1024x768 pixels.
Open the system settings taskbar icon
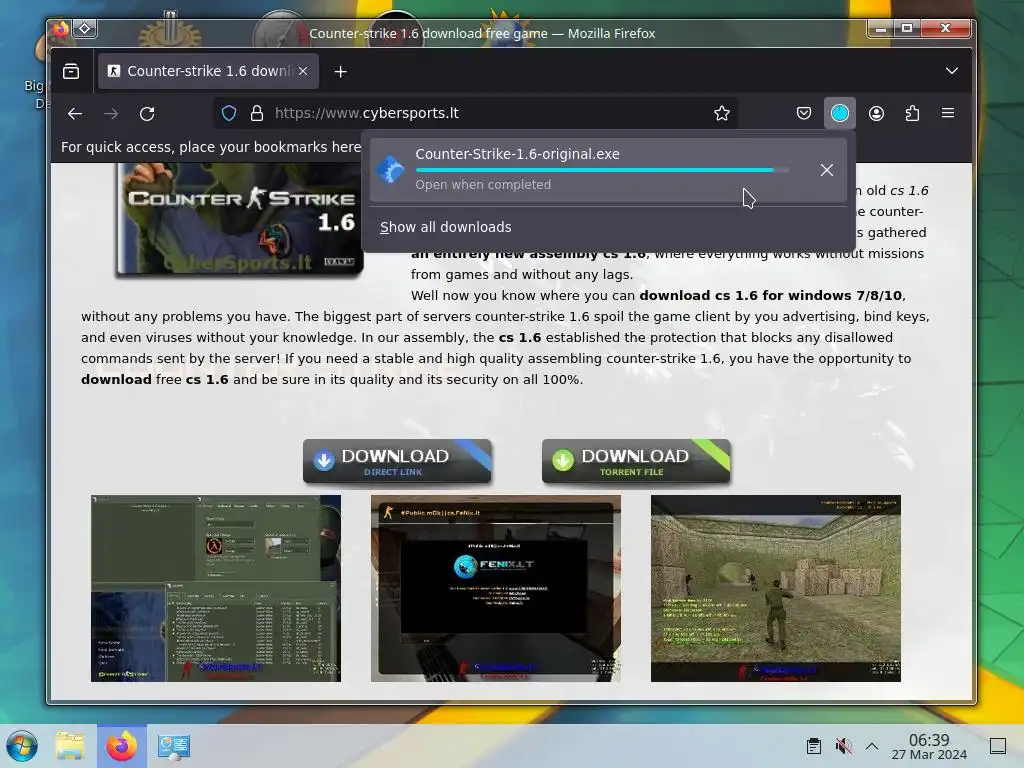[x=174, y=746]
